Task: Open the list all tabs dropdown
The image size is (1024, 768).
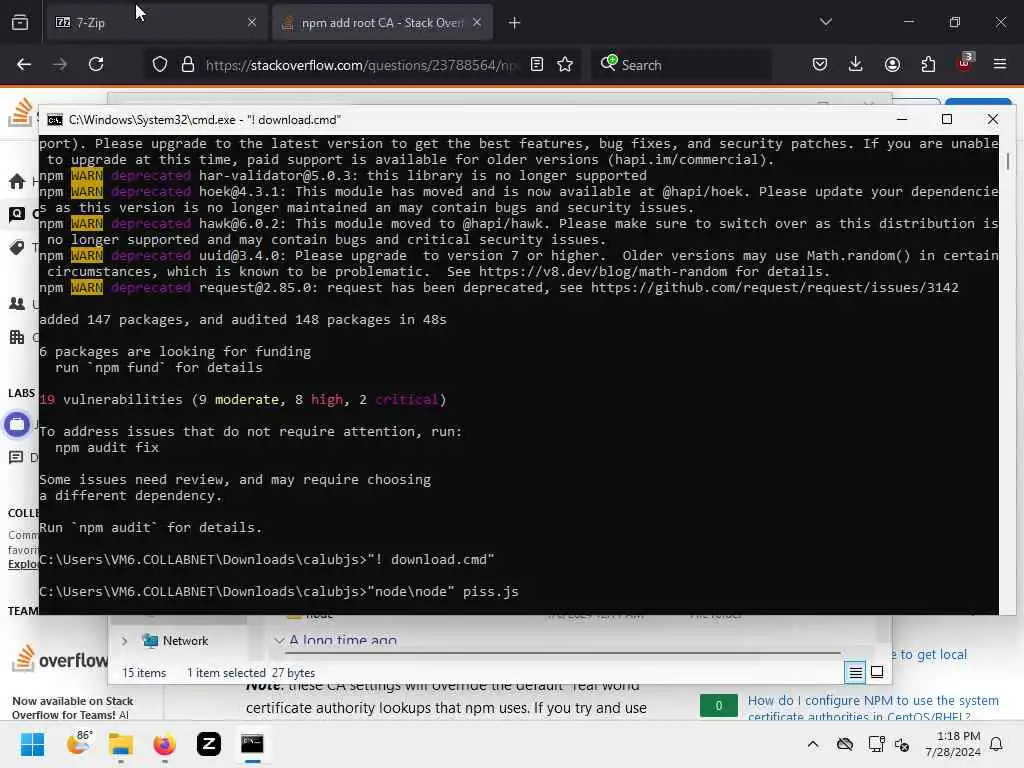Action: (826, 22)
